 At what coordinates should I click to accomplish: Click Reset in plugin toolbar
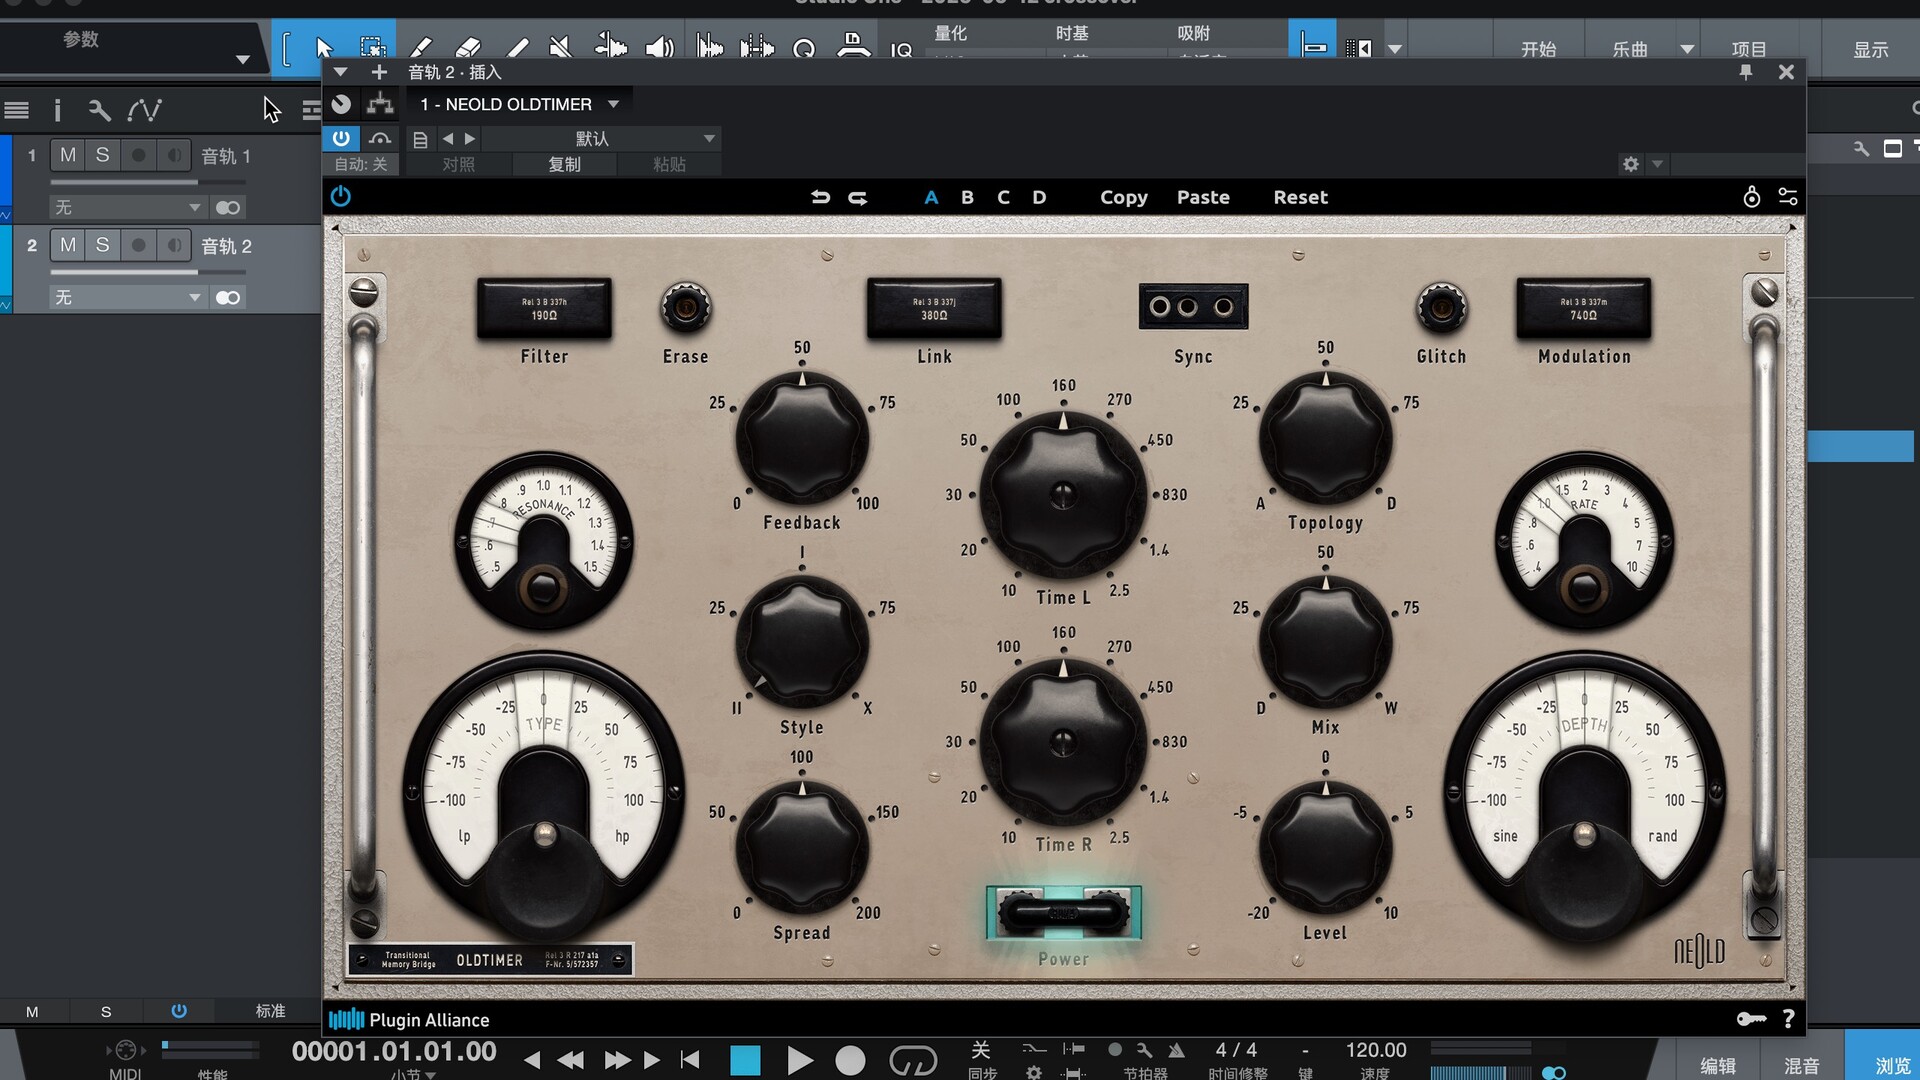[1300, 197]
